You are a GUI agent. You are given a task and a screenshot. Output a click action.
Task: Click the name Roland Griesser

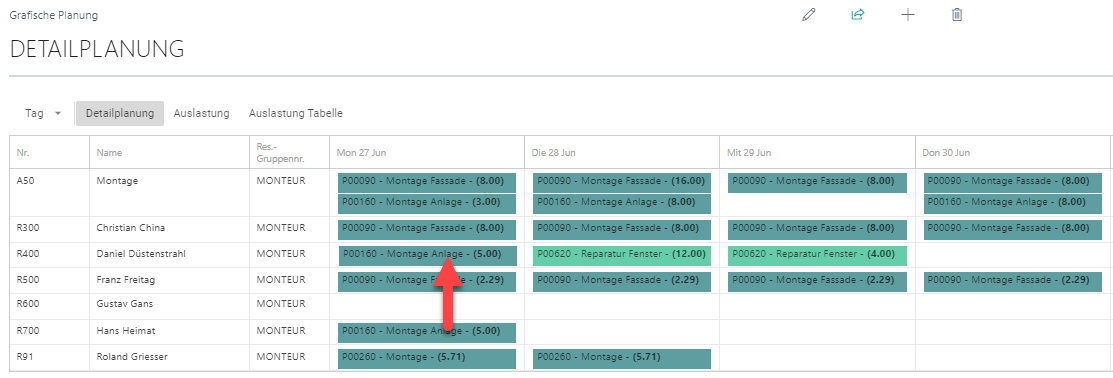(132, 357)
